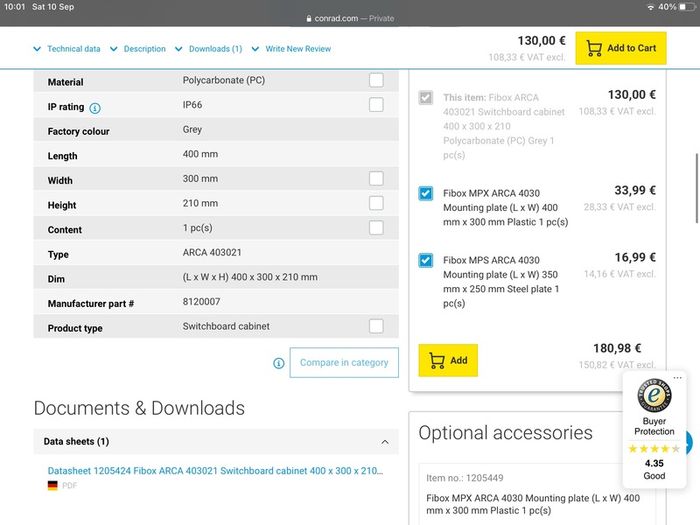The height and width of the screenshot is (525, 700).
Task: Click the page scrollbar on the right edge
Action: point(696,188)
